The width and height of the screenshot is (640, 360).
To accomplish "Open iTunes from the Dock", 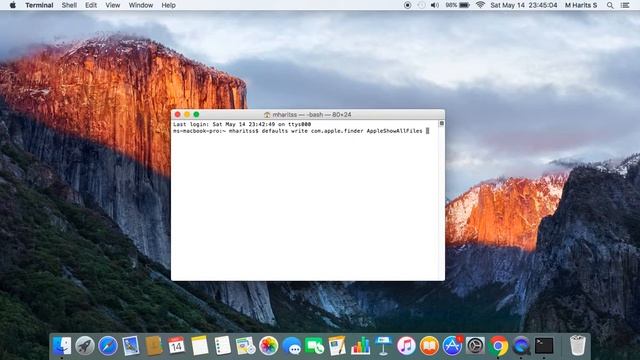I will (406, 346).
